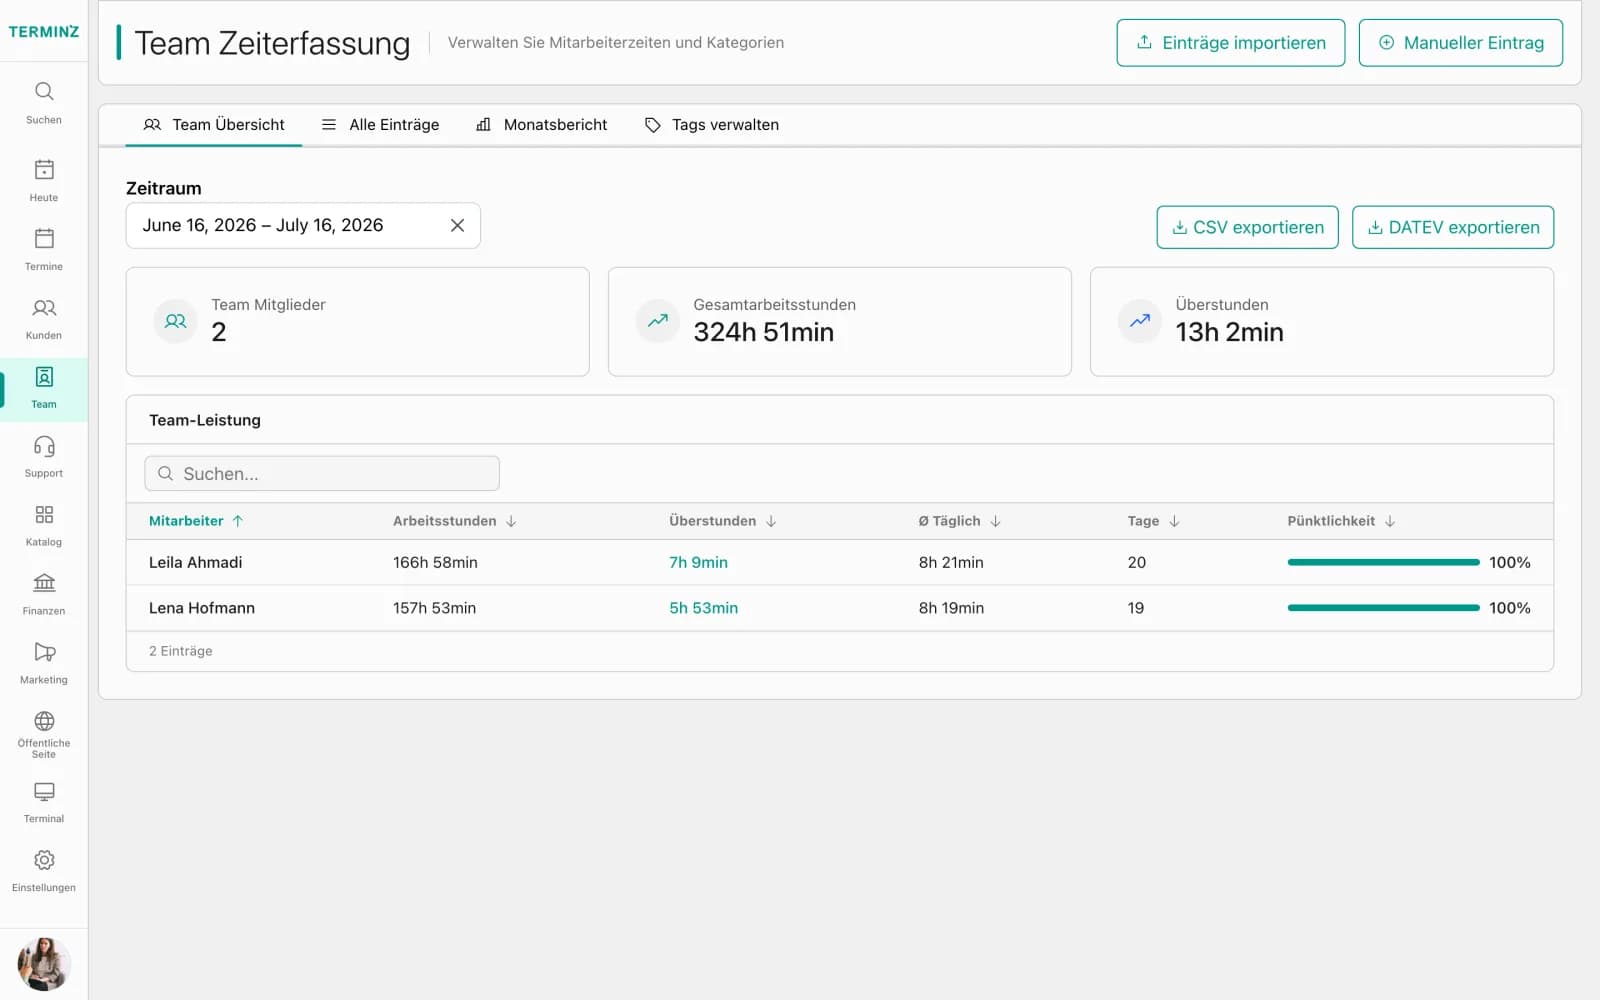Sort by Überstunden column header
The height and width of the screenshot is (1000, 1600).
[723, 521]
